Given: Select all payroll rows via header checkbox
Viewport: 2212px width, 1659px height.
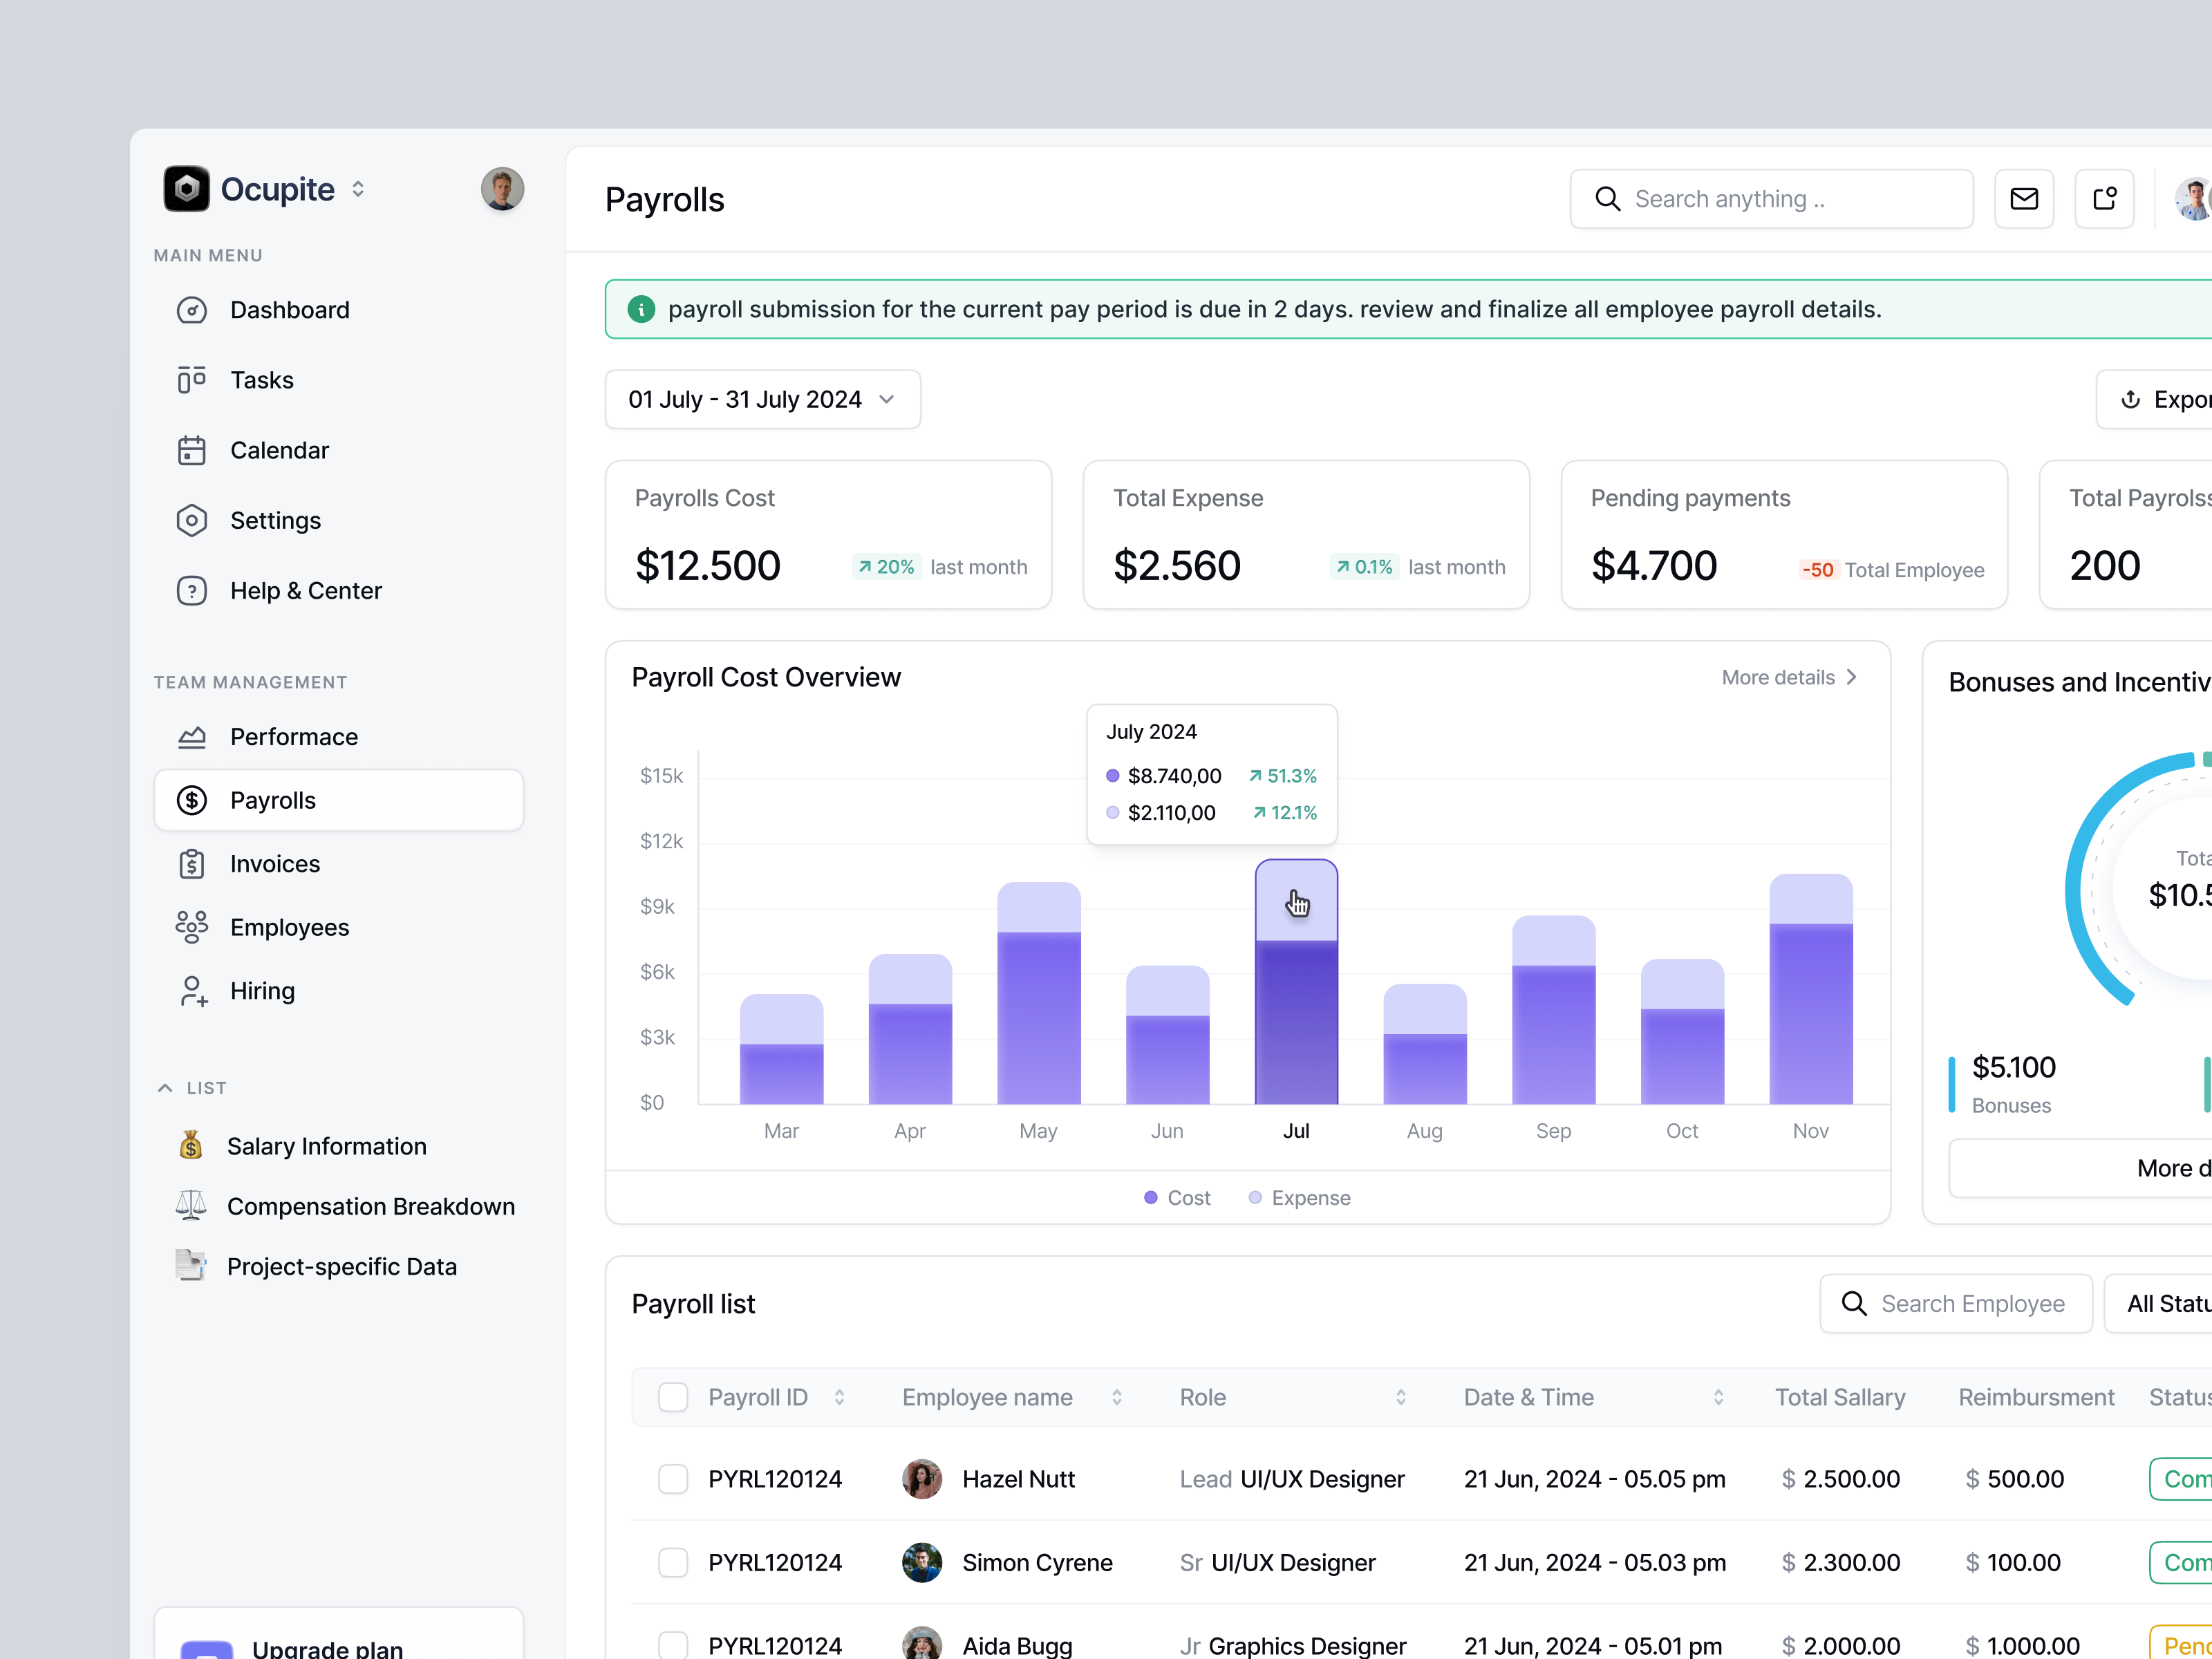Looking at the screenshot, I should tap(673, 1396).
